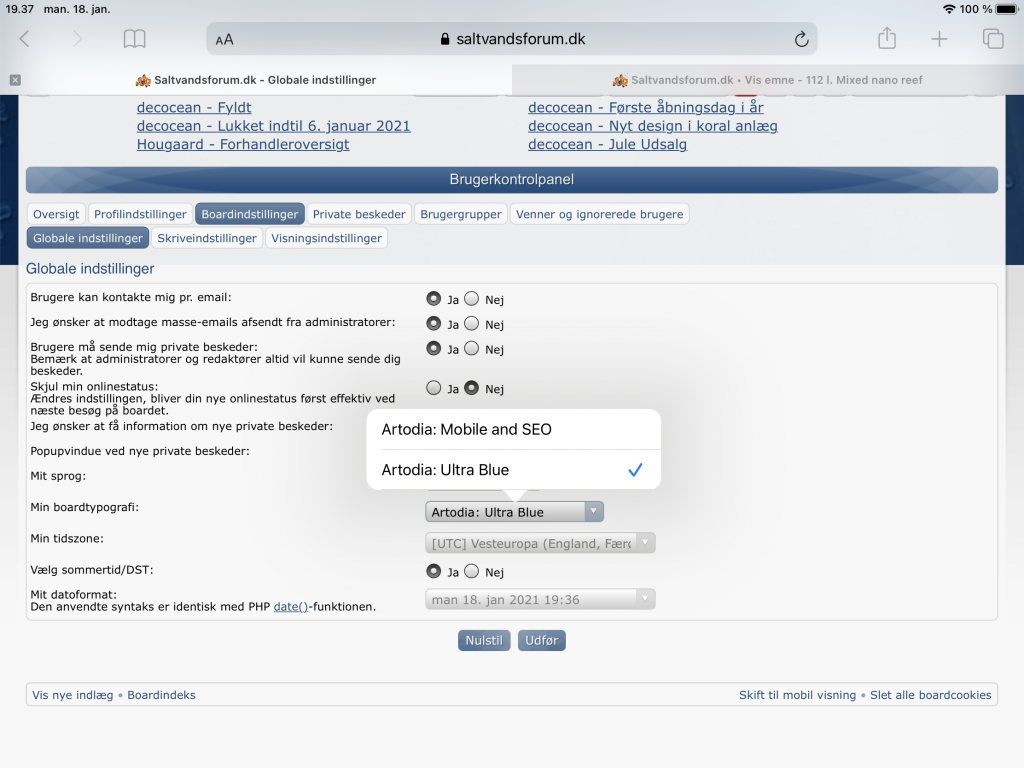Viewport: 1024px width, 768px height.
Task: Tap the aA reader text size icon
Action: 225,40
